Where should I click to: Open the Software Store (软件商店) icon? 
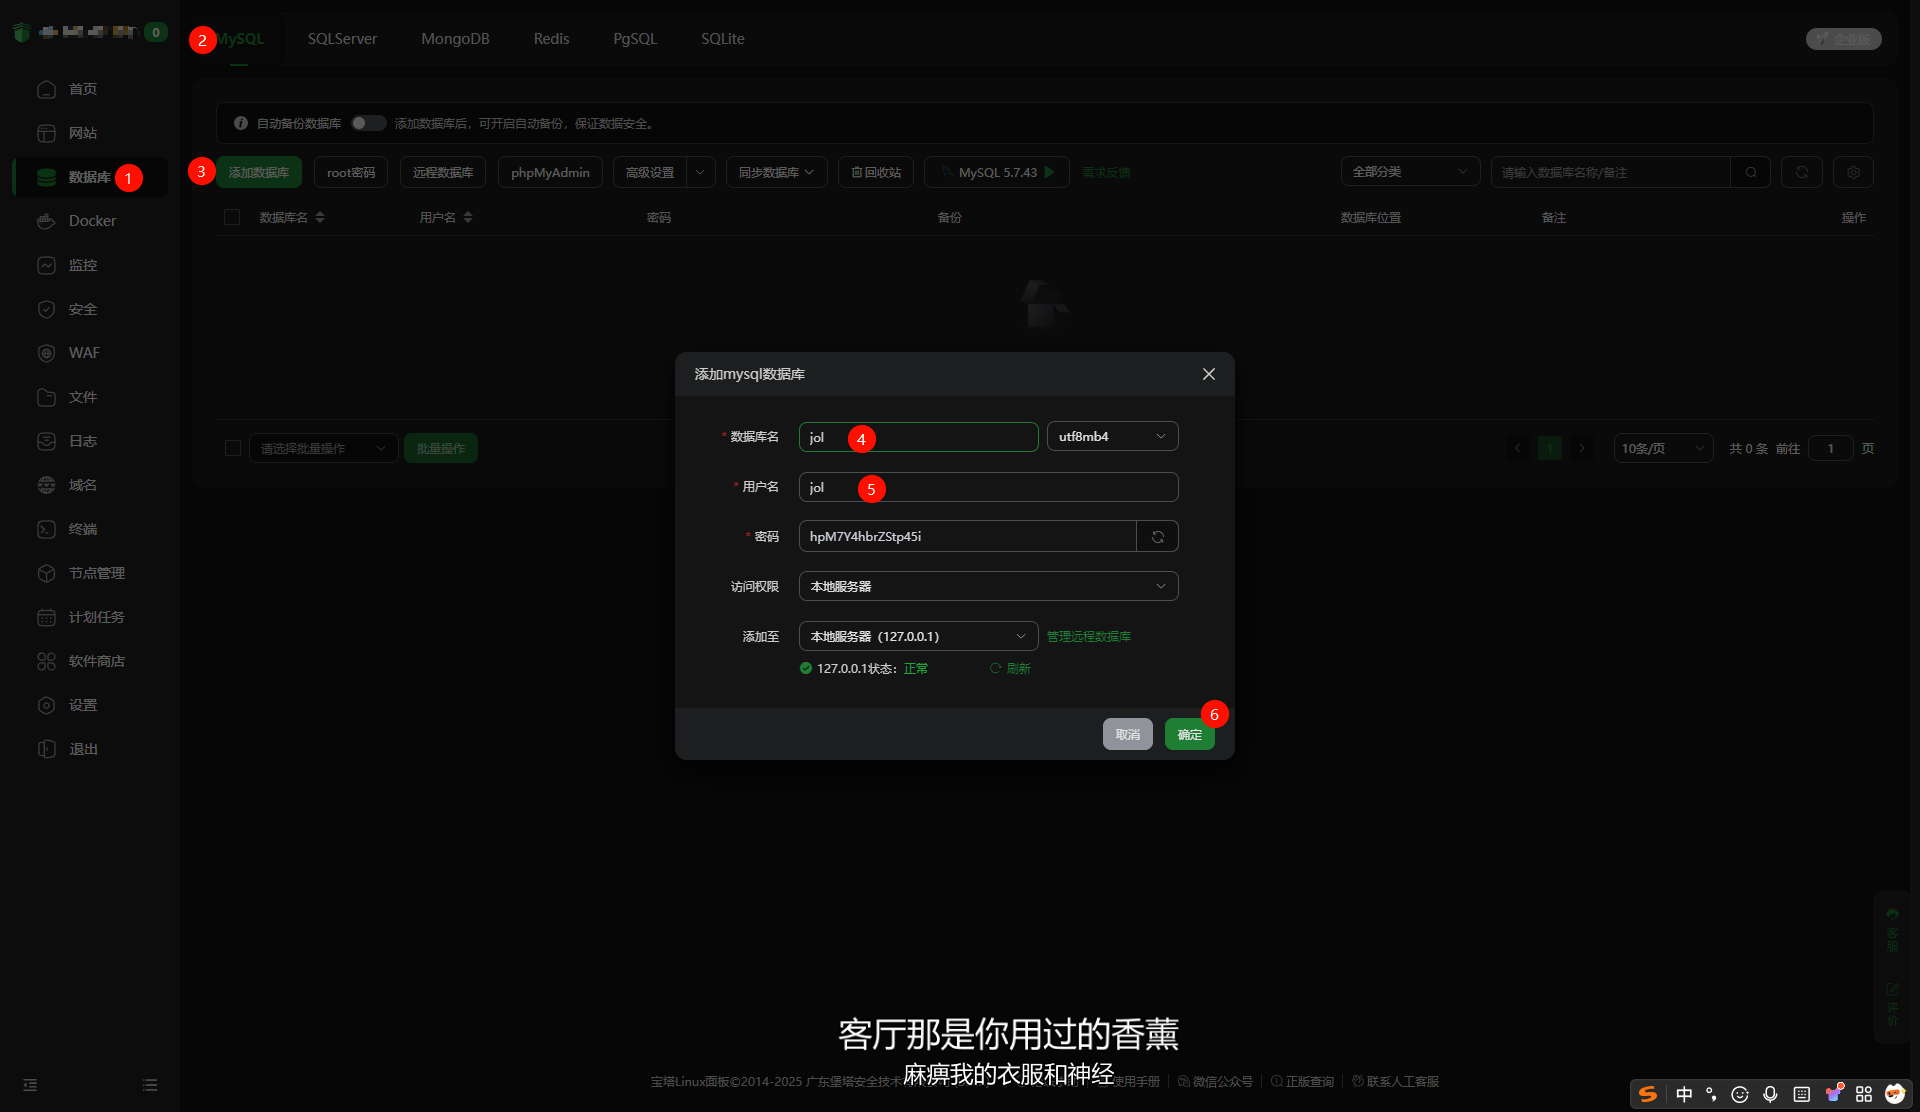46,661
